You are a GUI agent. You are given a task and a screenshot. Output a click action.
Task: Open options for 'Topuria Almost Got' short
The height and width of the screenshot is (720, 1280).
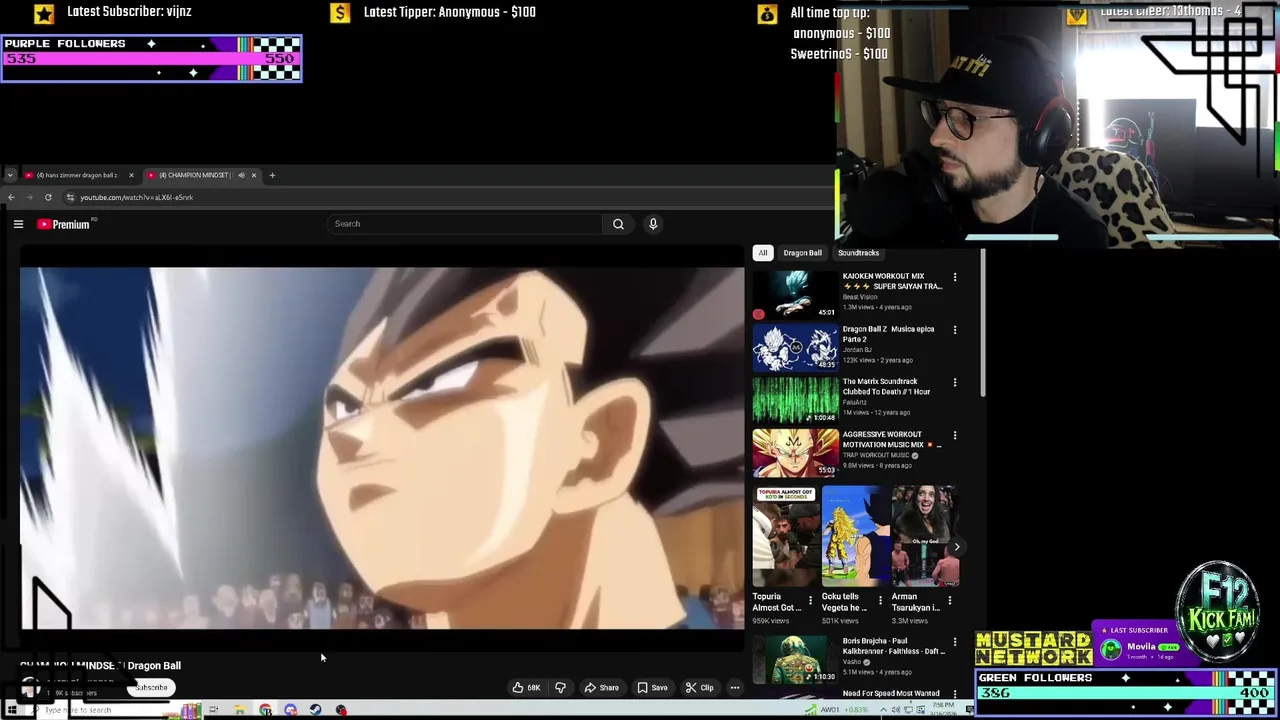tap(810, 601)
